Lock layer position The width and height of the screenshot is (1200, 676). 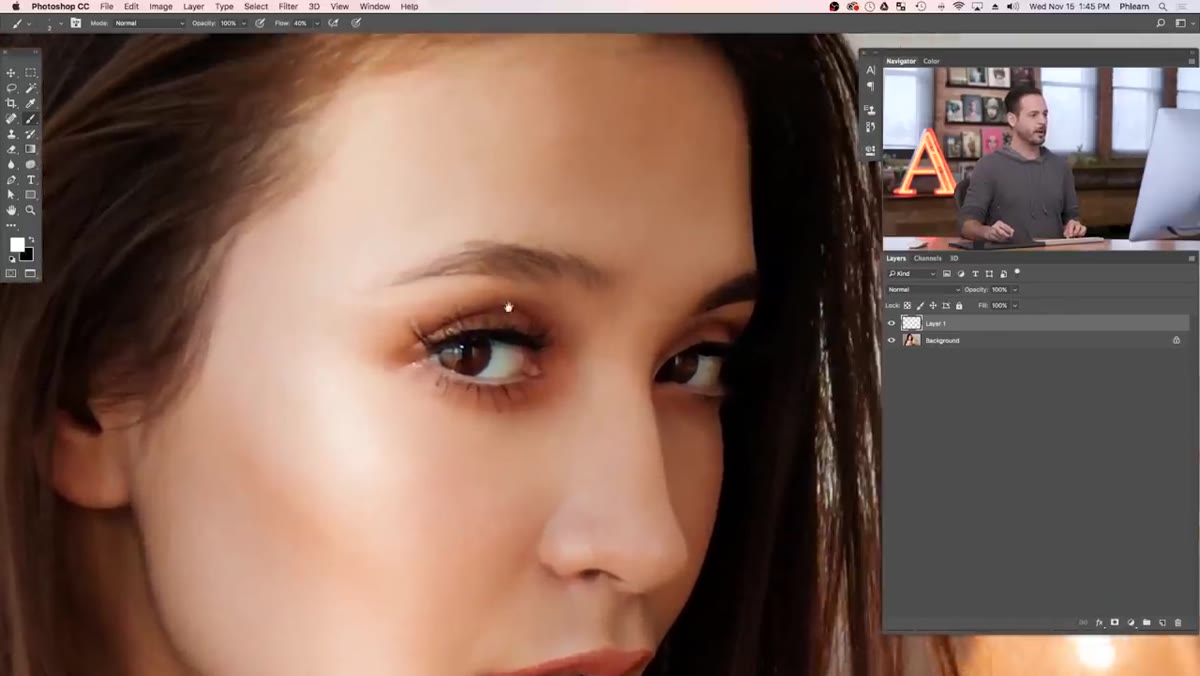click(933, 305)
